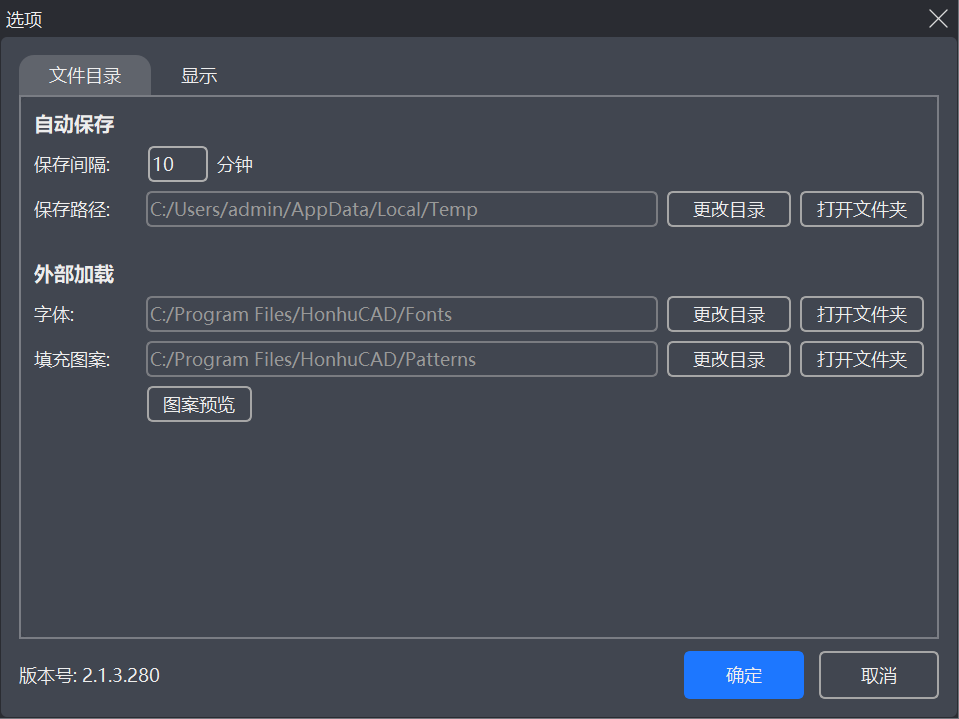Switch to the 显示 tab
This screenshot has height=719, width=959.
pyautogui.click(x=198, y=76)
